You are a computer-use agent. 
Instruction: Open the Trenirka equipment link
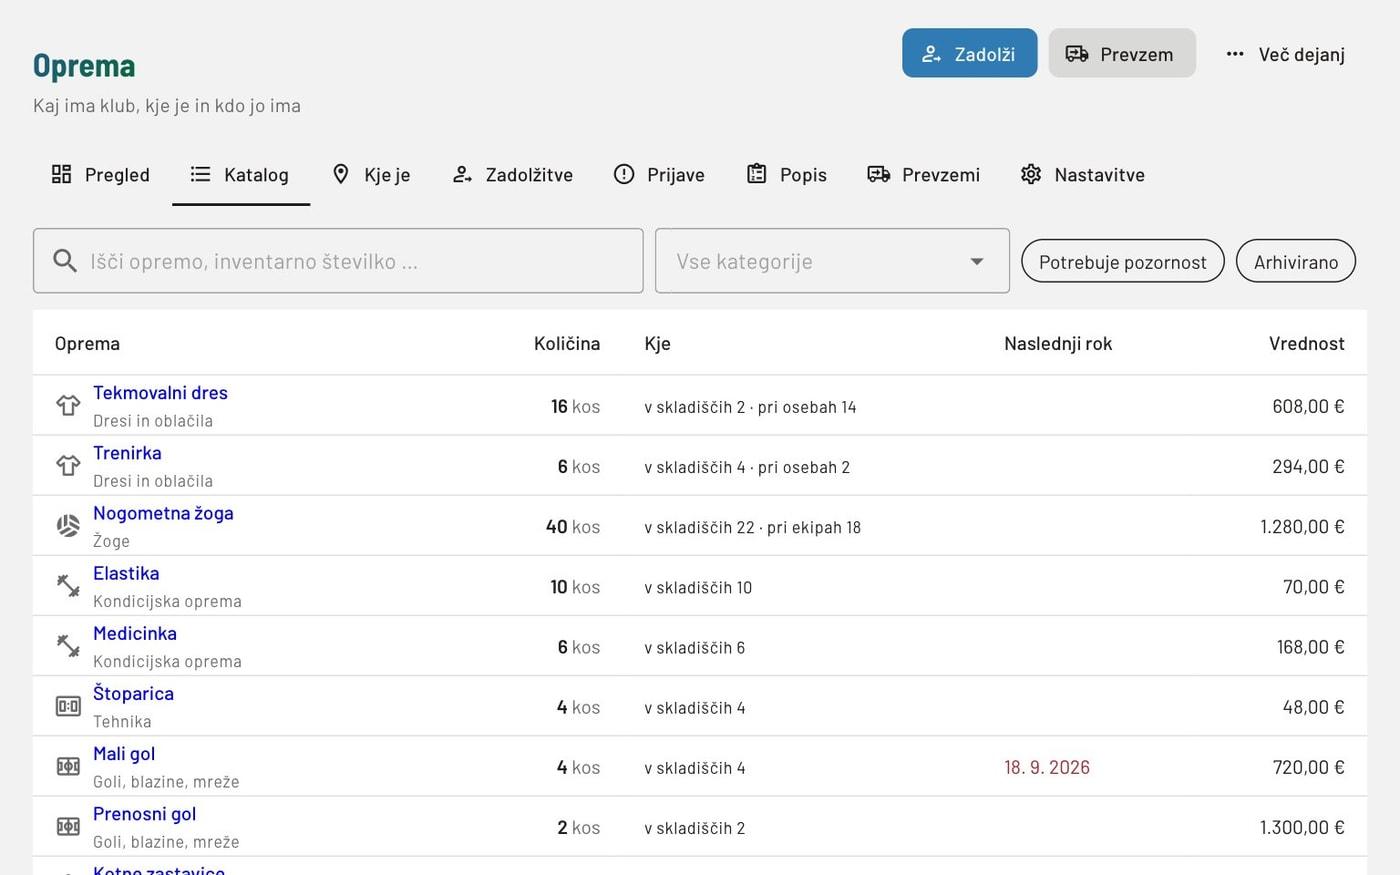(x=127, y=453)
